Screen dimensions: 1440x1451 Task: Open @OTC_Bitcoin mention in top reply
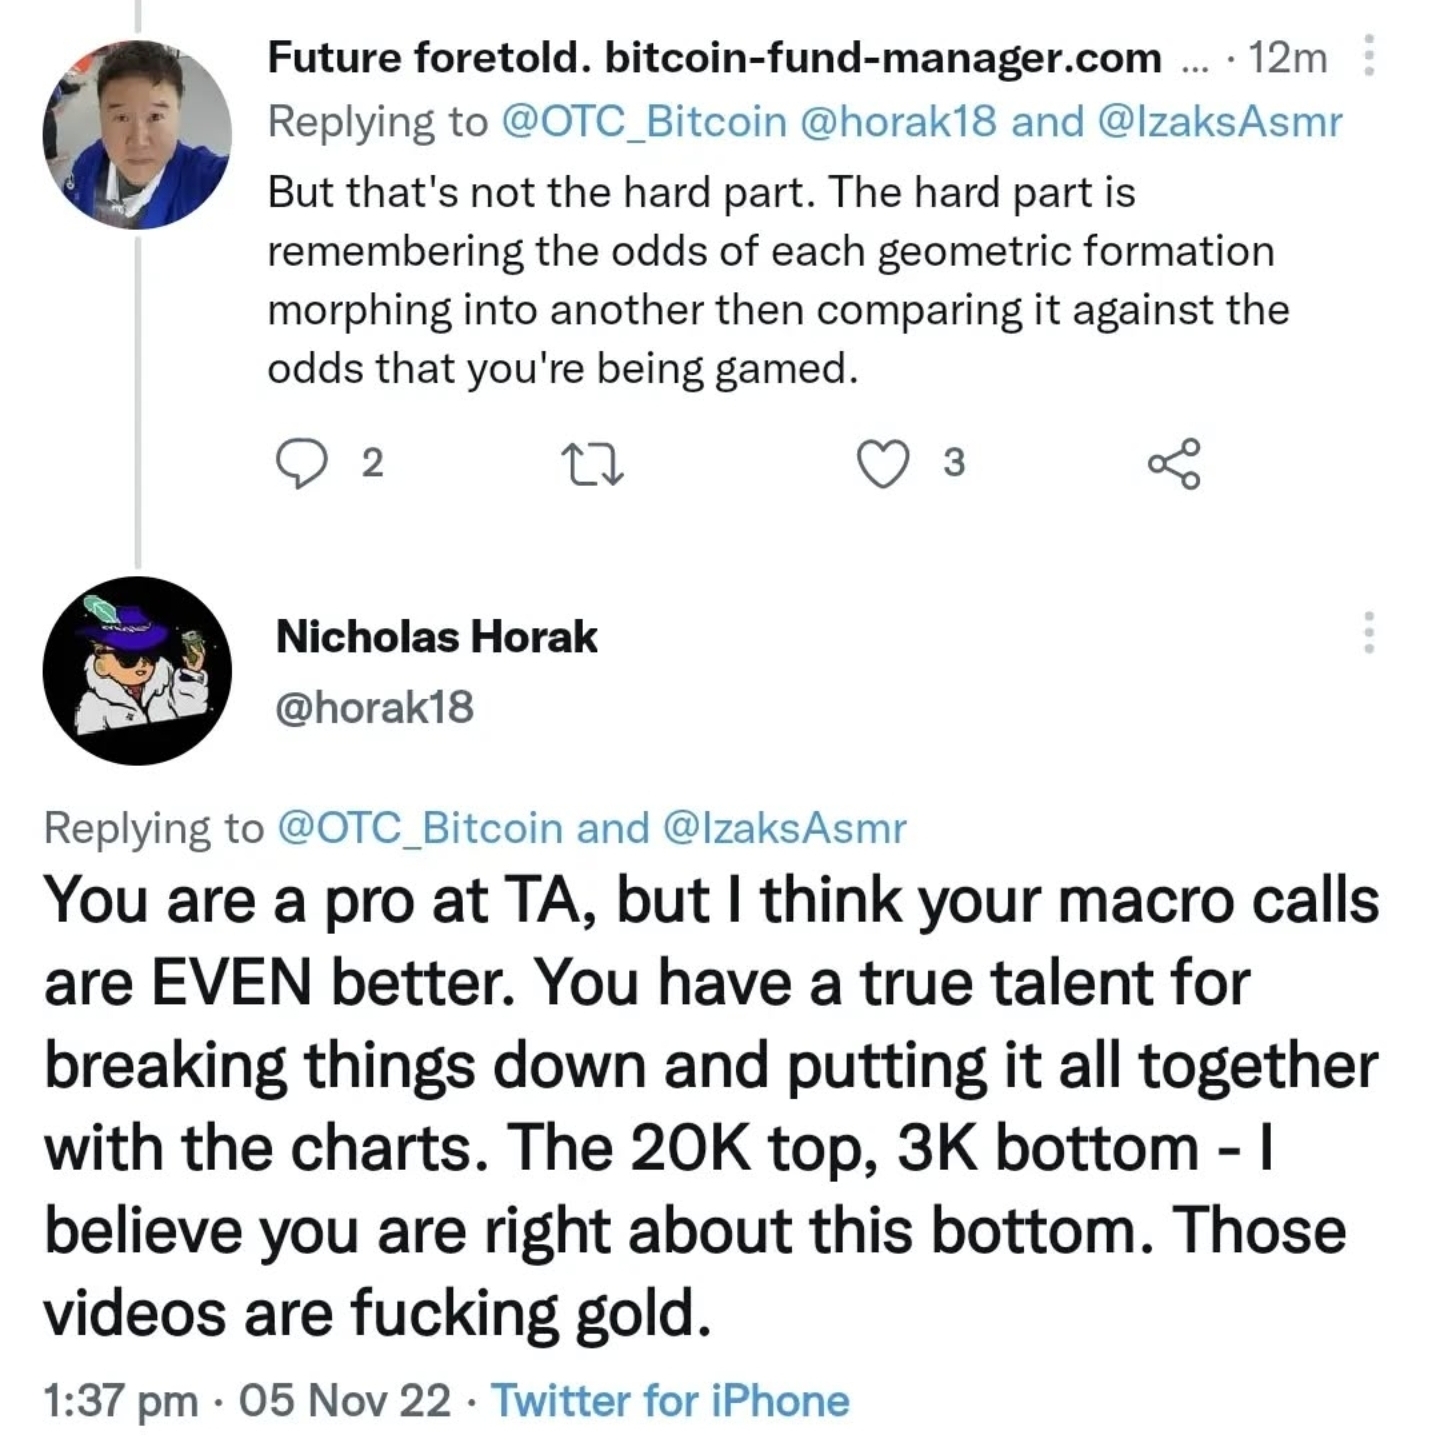point(642,122)
